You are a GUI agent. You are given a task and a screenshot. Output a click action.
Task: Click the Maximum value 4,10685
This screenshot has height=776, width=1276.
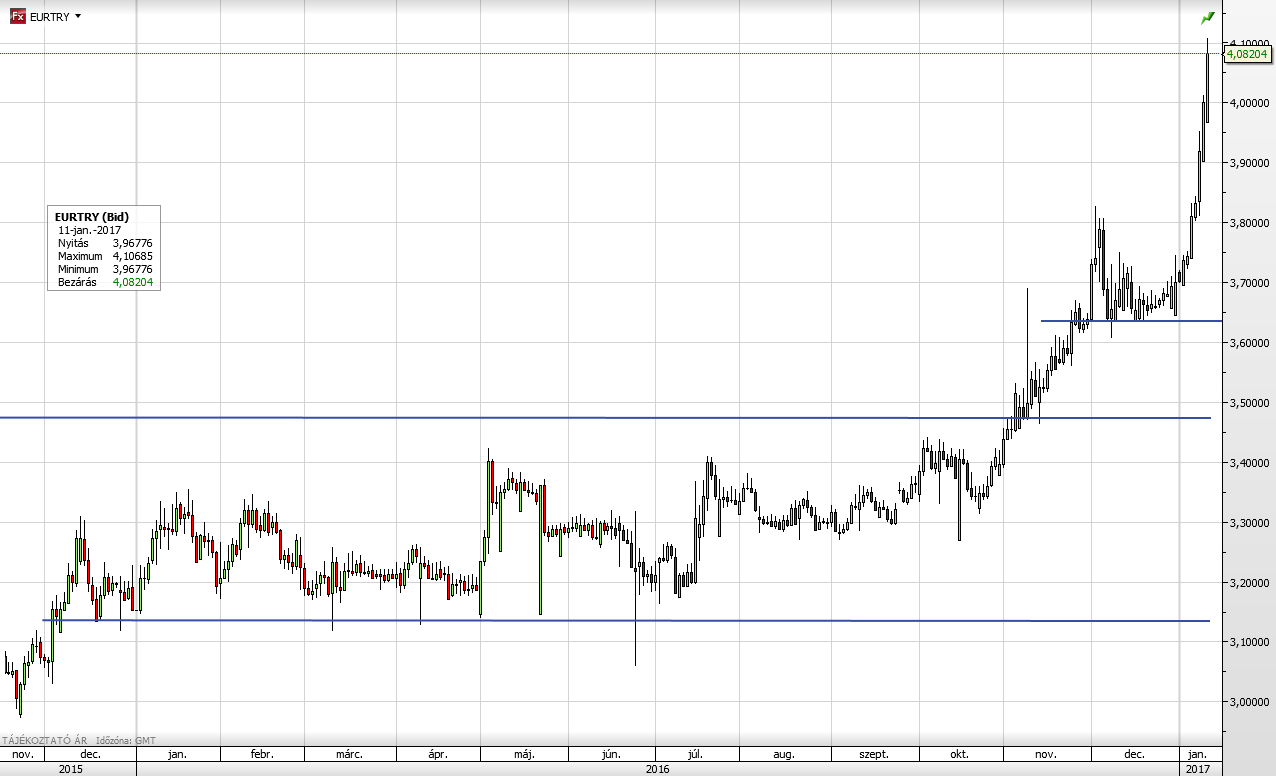(x=132, y=256)
